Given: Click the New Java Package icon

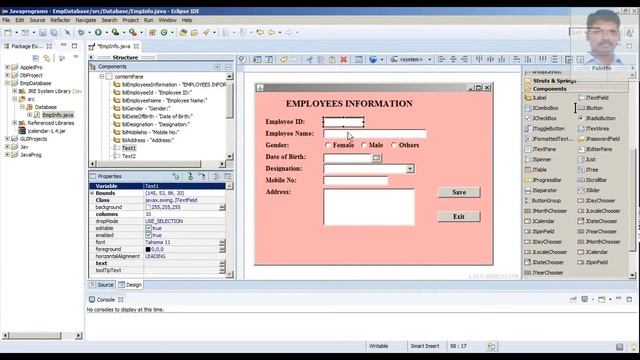Looking at the screenshot, I should pos(152,32).
